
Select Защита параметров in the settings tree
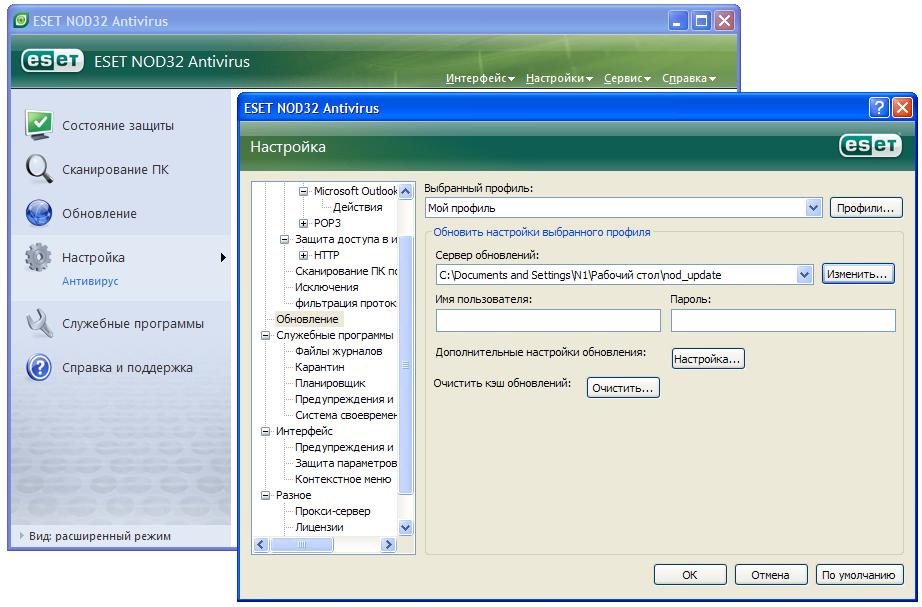pos(346,463)
